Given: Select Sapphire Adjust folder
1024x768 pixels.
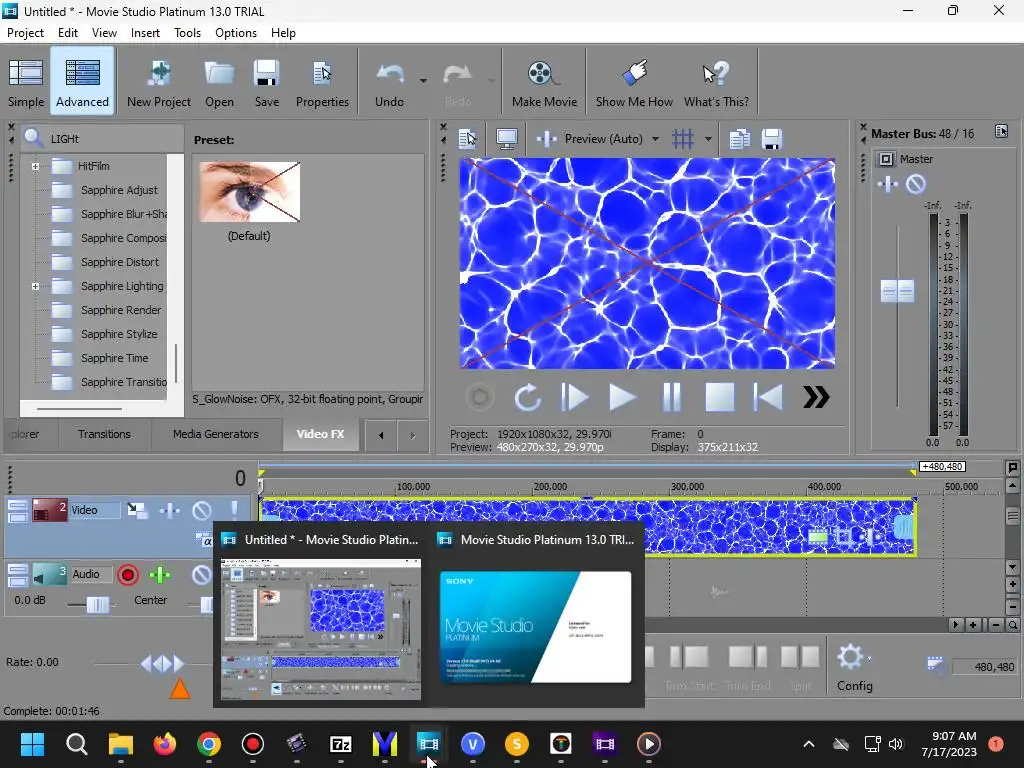Looking at the screenshot, I should coord(119,190).
